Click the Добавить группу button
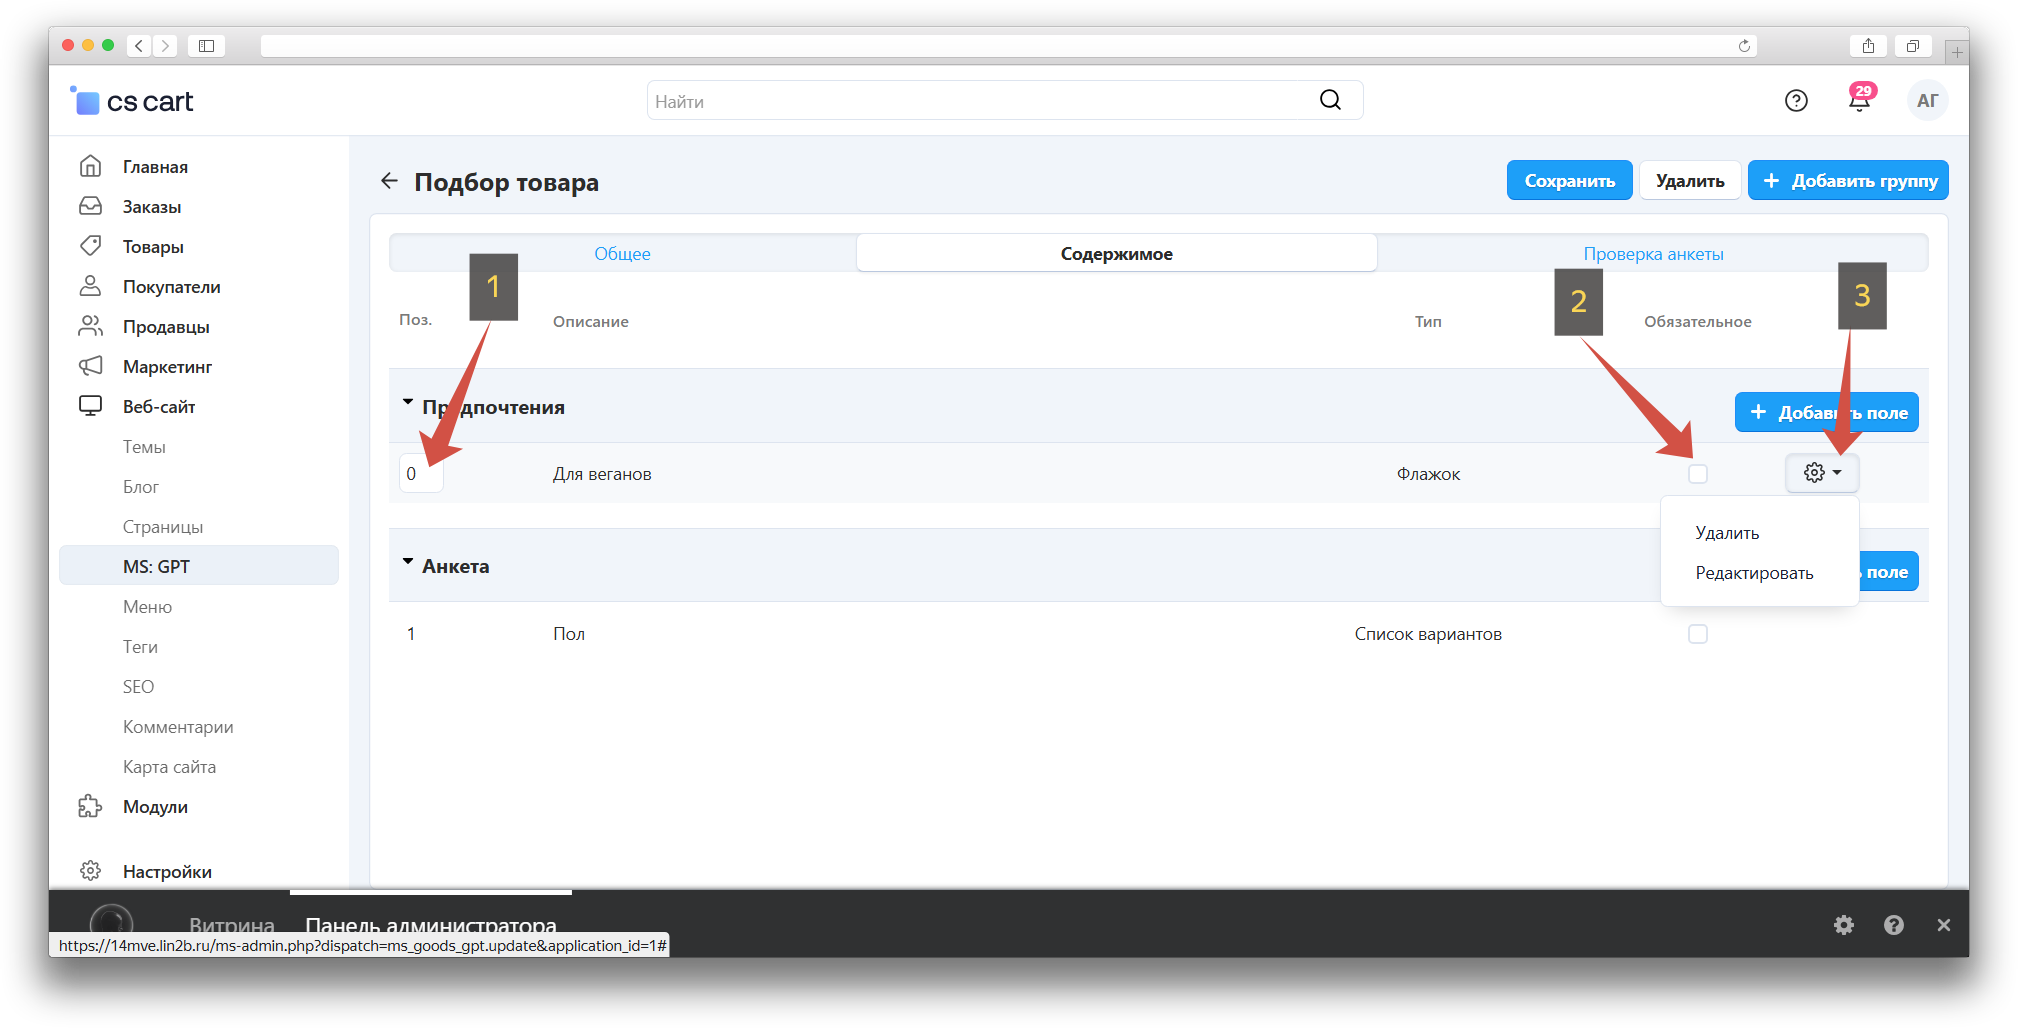This screenshot has height=1028, width=2018. [x=1847, y=181]
